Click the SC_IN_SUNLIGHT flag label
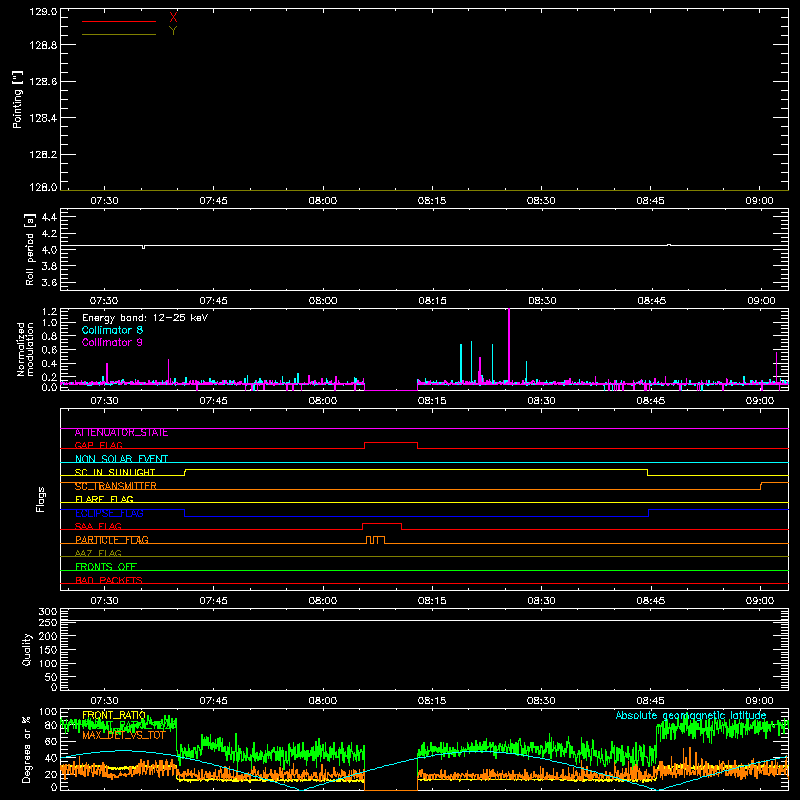The width and height of the screenshot is (800, 800). 115,472
